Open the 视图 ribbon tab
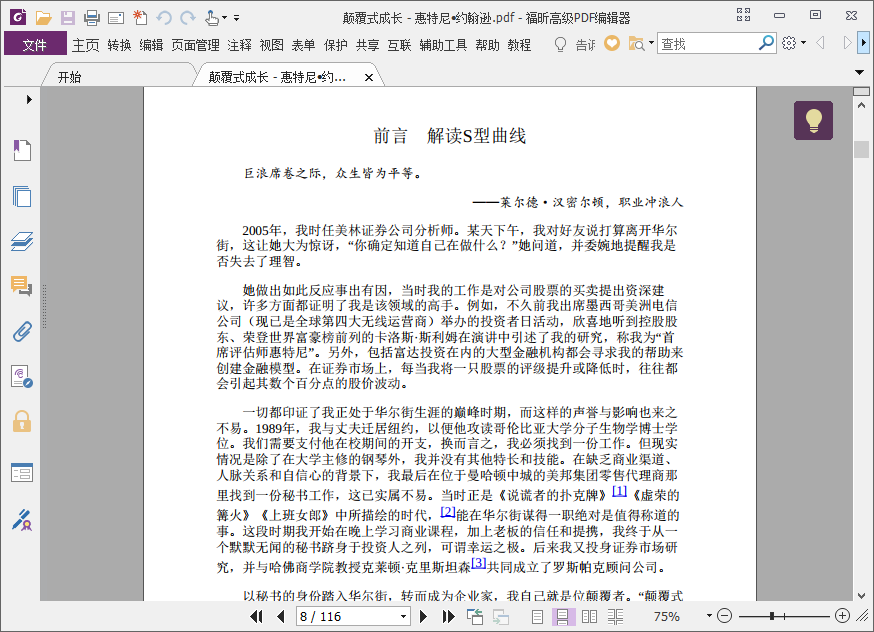 (x=271, y=45)
